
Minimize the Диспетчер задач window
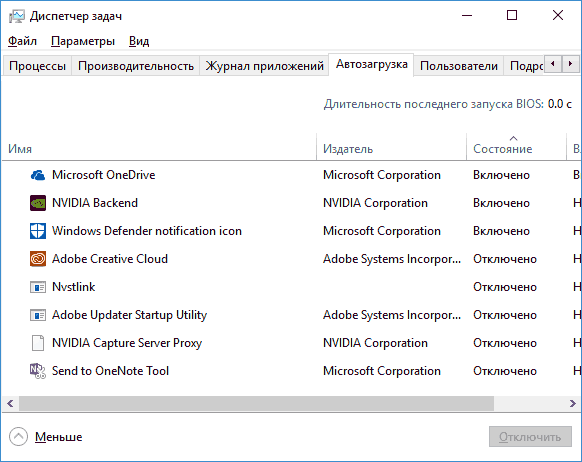(x=467, y=15)
